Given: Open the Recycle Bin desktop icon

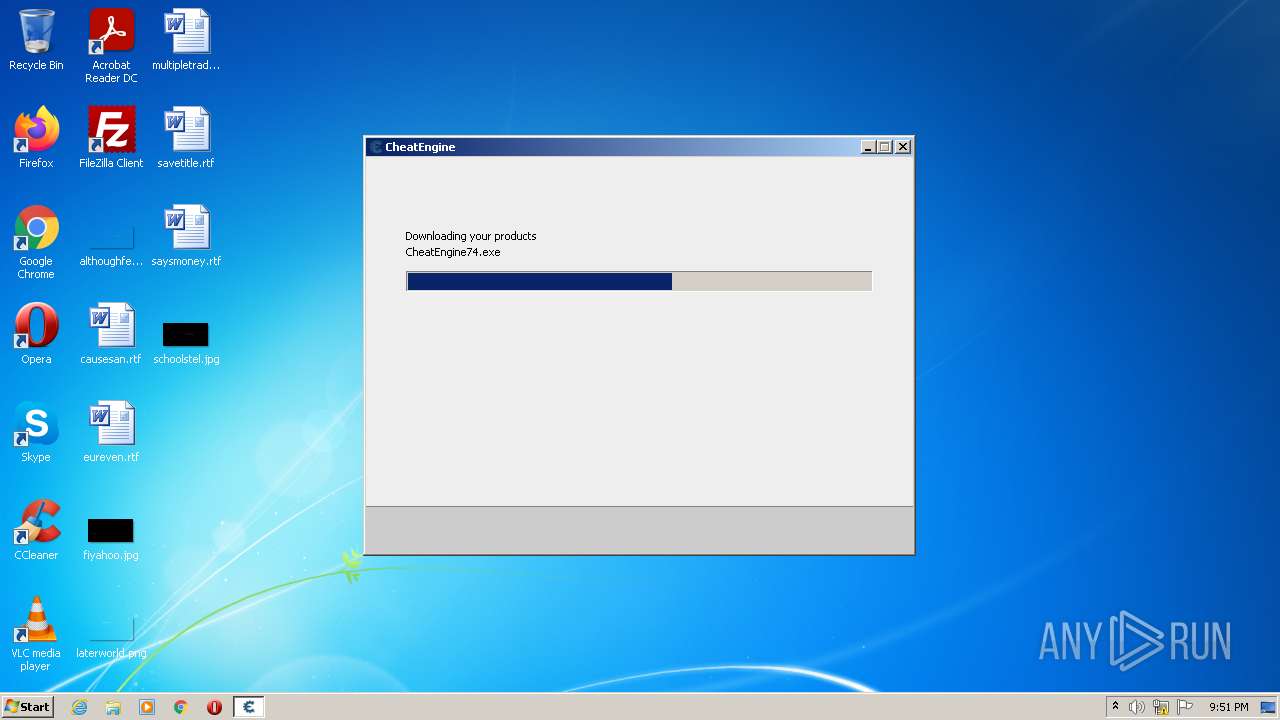Looking at the screenshot, I should tap(36, 41).
